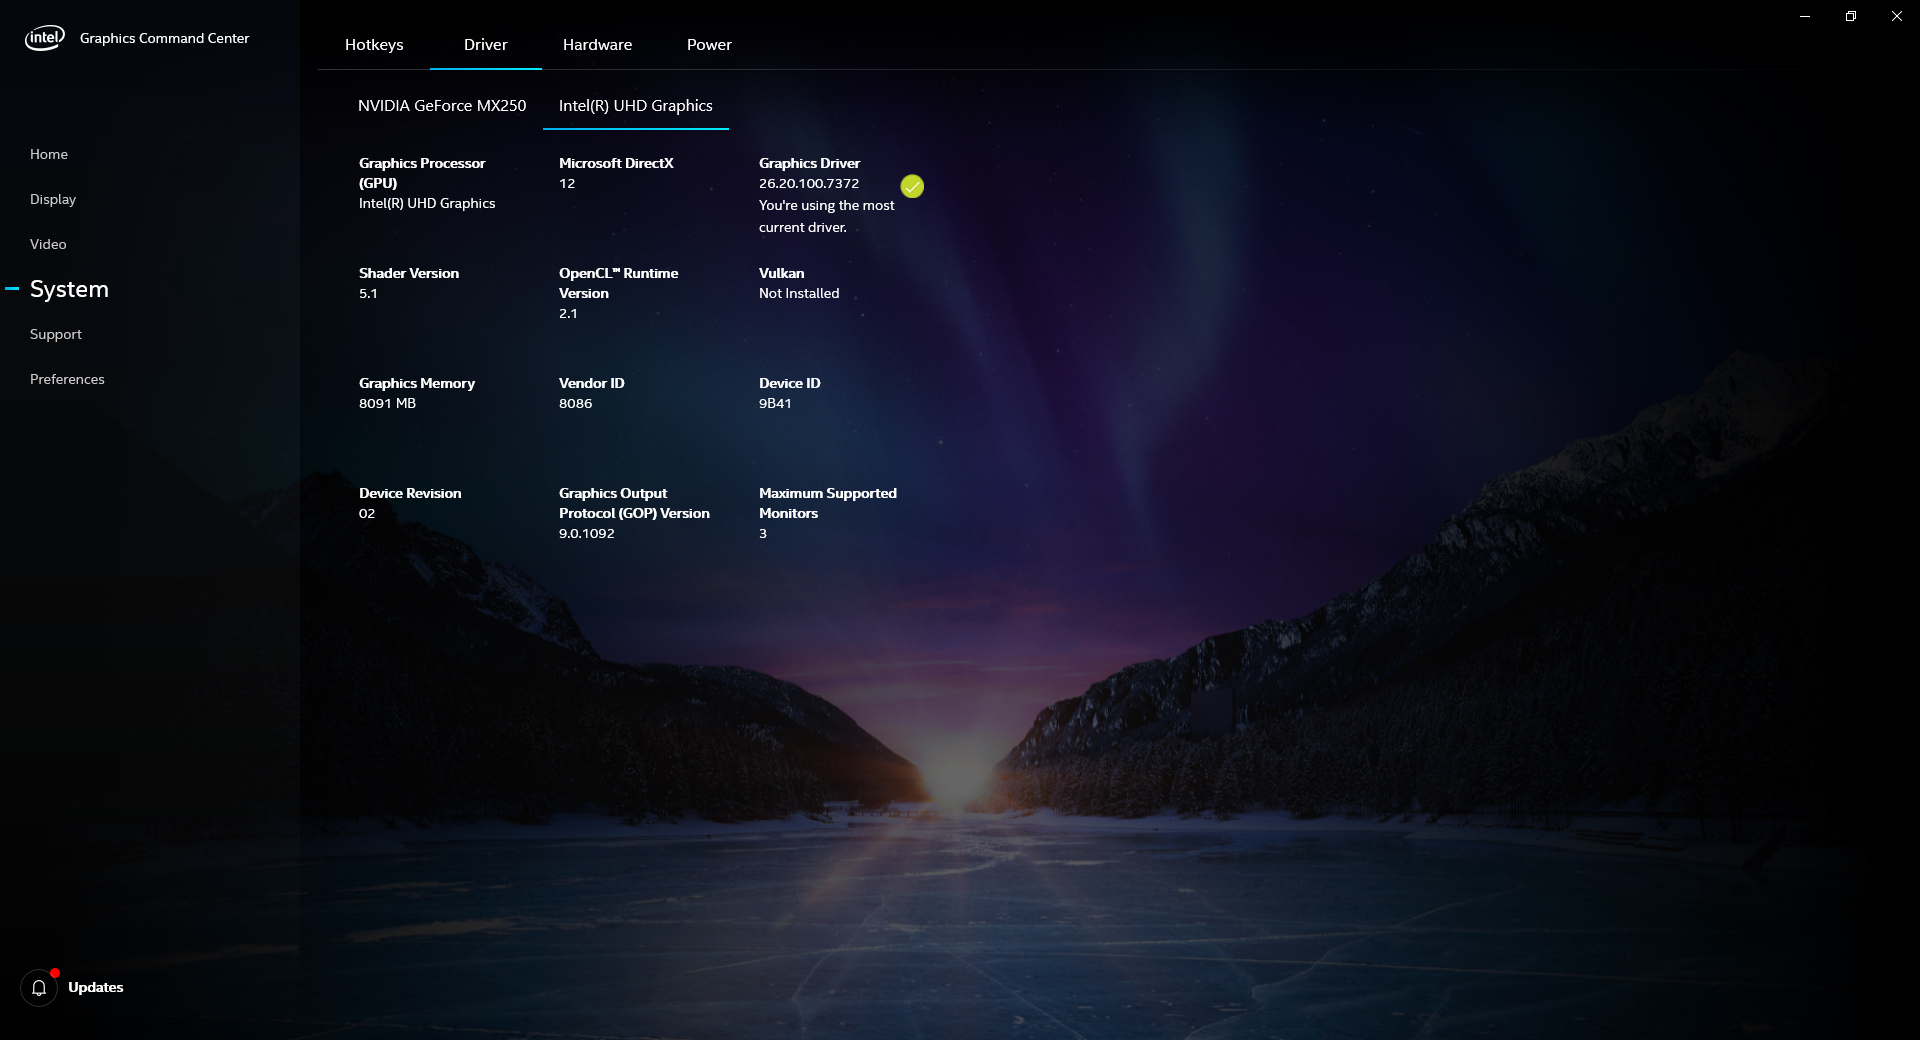Select the Driver tab
The image size is (1920, 1040).
(486, 45)
